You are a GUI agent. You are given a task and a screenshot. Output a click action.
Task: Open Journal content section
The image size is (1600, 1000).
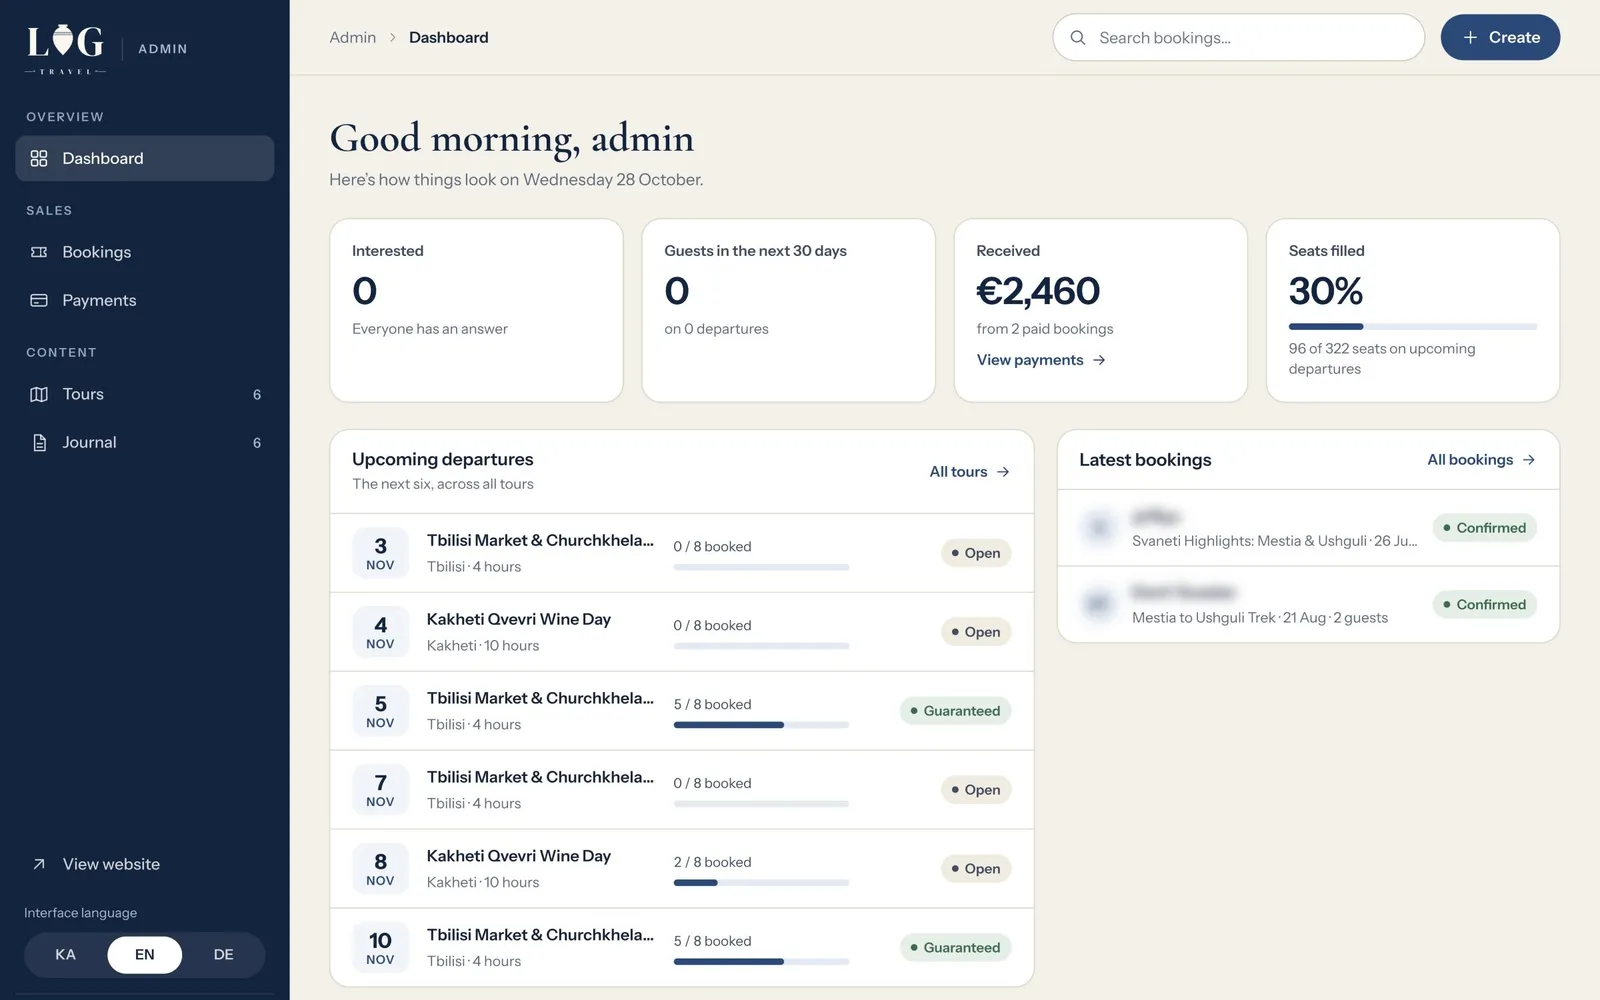(x=145, y=442)
